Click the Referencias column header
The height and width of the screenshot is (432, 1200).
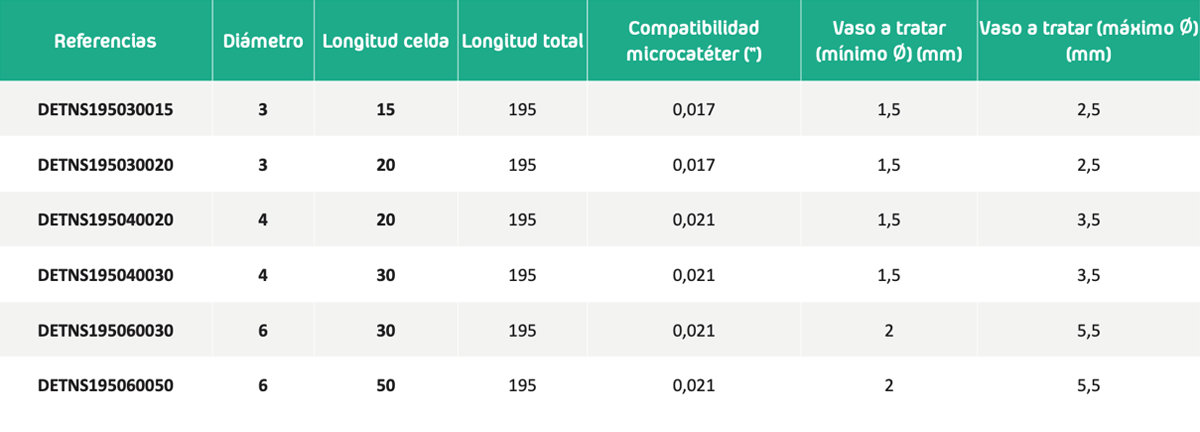[105, 41]
